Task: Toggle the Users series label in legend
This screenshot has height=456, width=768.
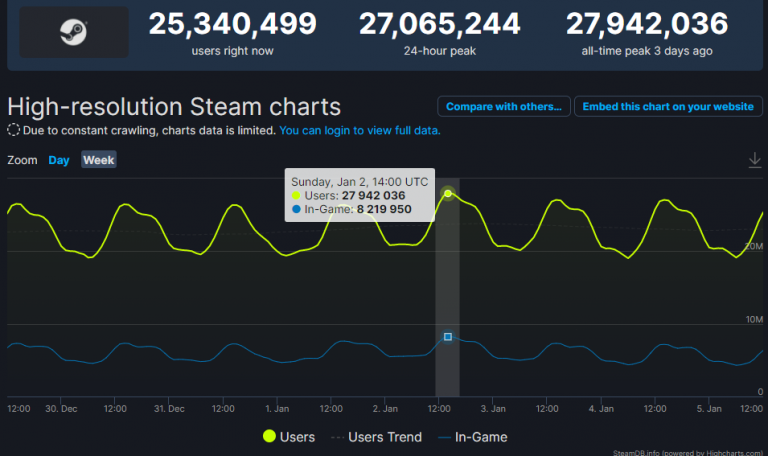Action: point(298,437)
